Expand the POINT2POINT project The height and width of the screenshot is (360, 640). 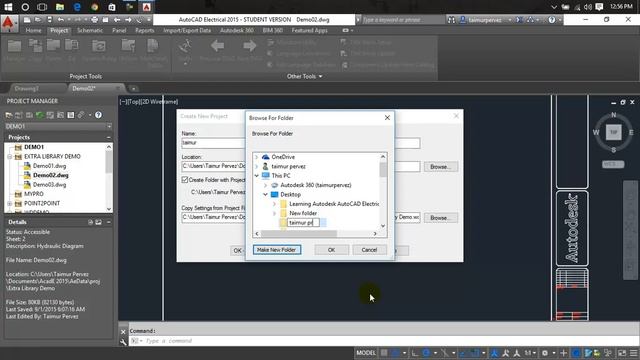[x=9, y=203]
